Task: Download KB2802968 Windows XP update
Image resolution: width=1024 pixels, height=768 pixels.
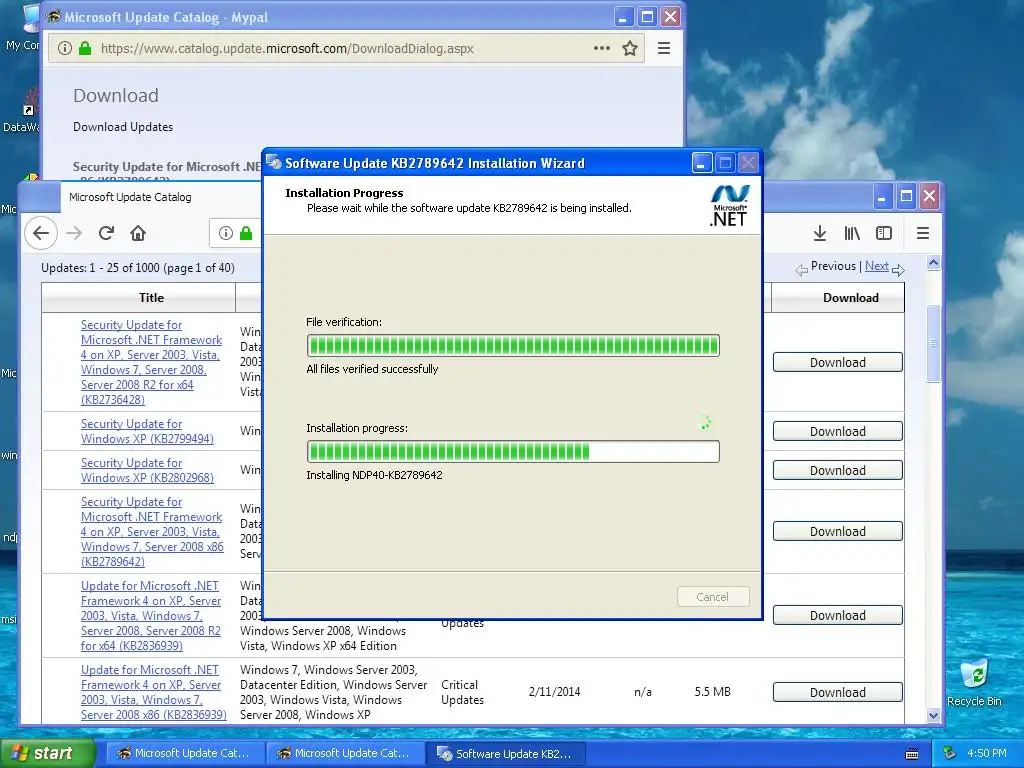Action: pos(838,471)
